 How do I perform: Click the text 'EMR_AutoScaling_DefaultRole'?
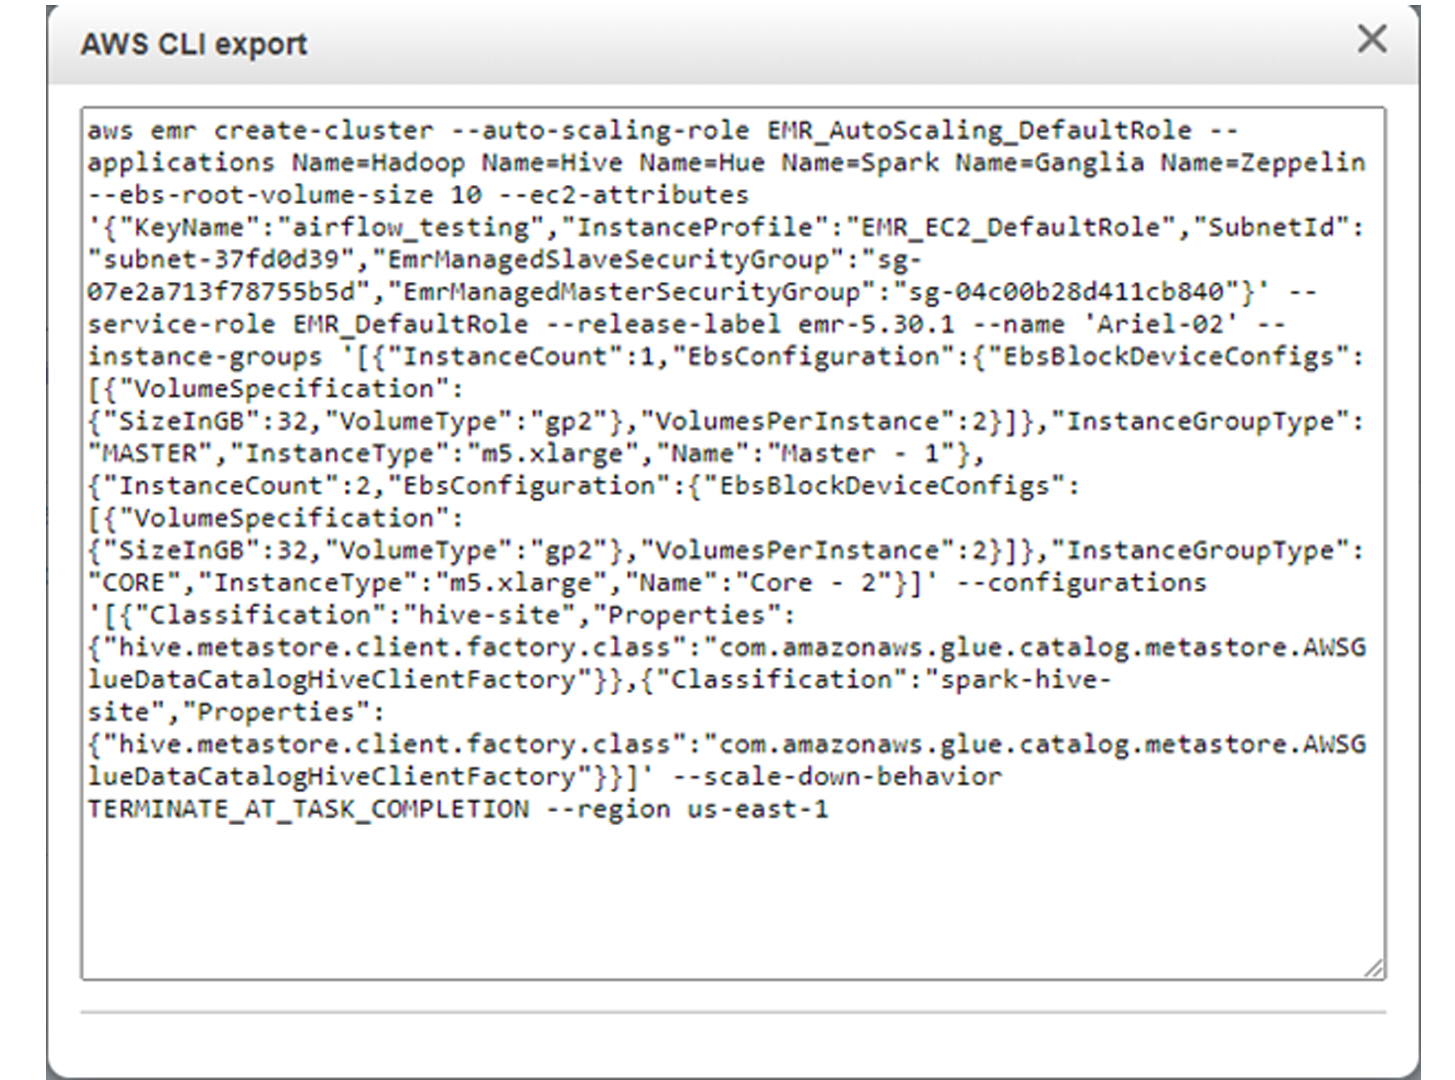[979, 131]
